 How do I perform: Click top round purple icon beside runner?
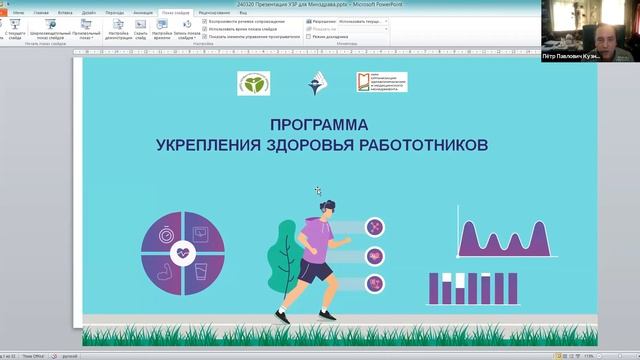click(x=375, y=227)
